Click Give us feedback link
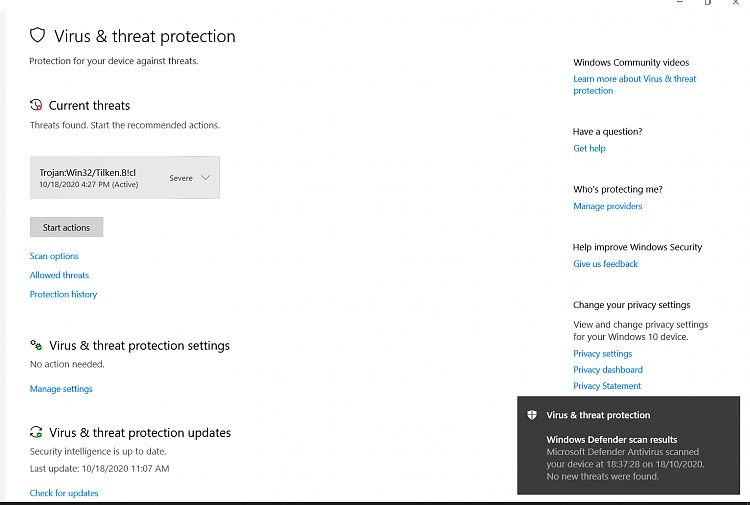This screenshot has width=750, height=505. tap(606, 264)
